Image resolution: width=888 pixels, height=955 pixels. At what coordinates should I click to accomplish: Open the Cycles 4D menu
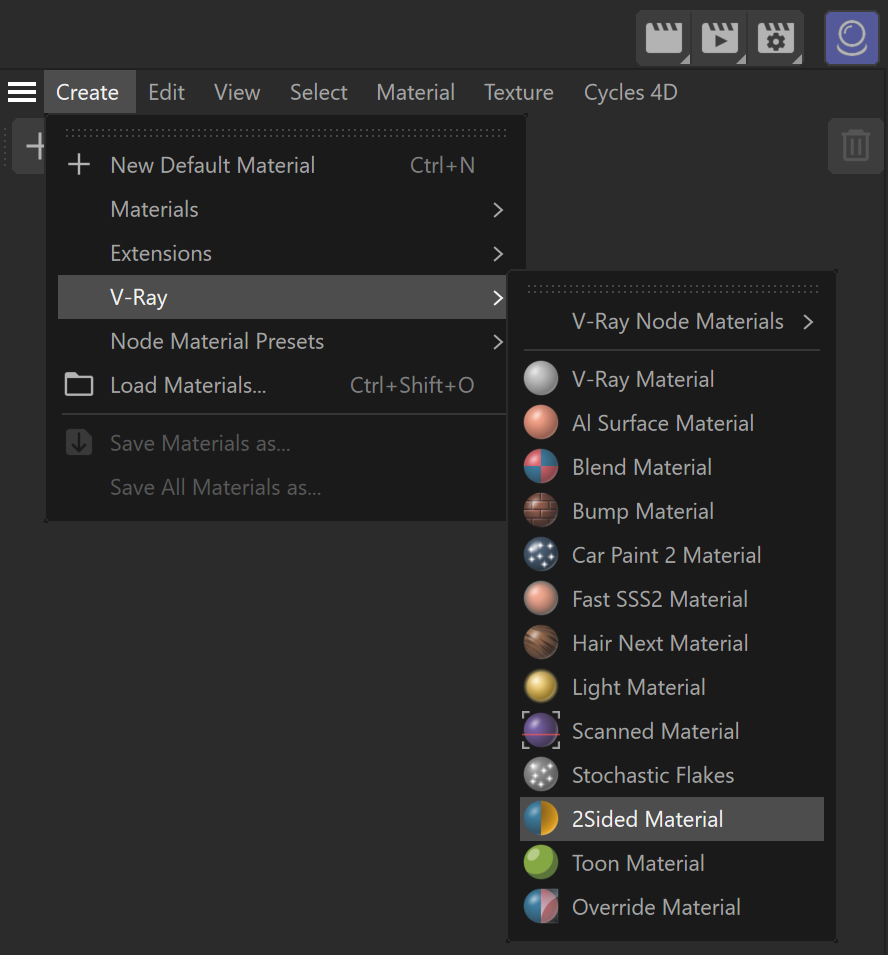(x=630, y=92)
